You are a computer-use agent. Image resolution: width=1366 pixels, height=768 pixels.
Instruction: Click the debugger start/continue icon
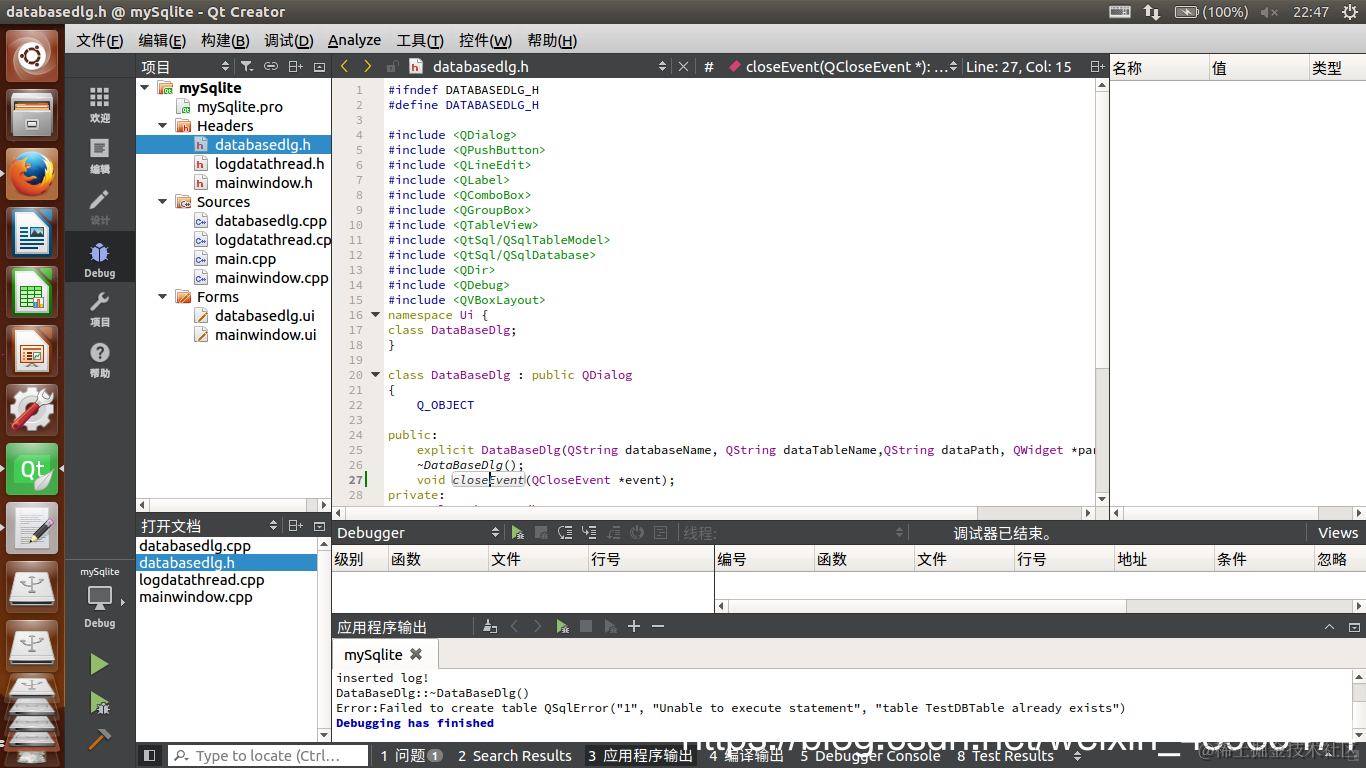pyautogui.click(x=517, y=533)
